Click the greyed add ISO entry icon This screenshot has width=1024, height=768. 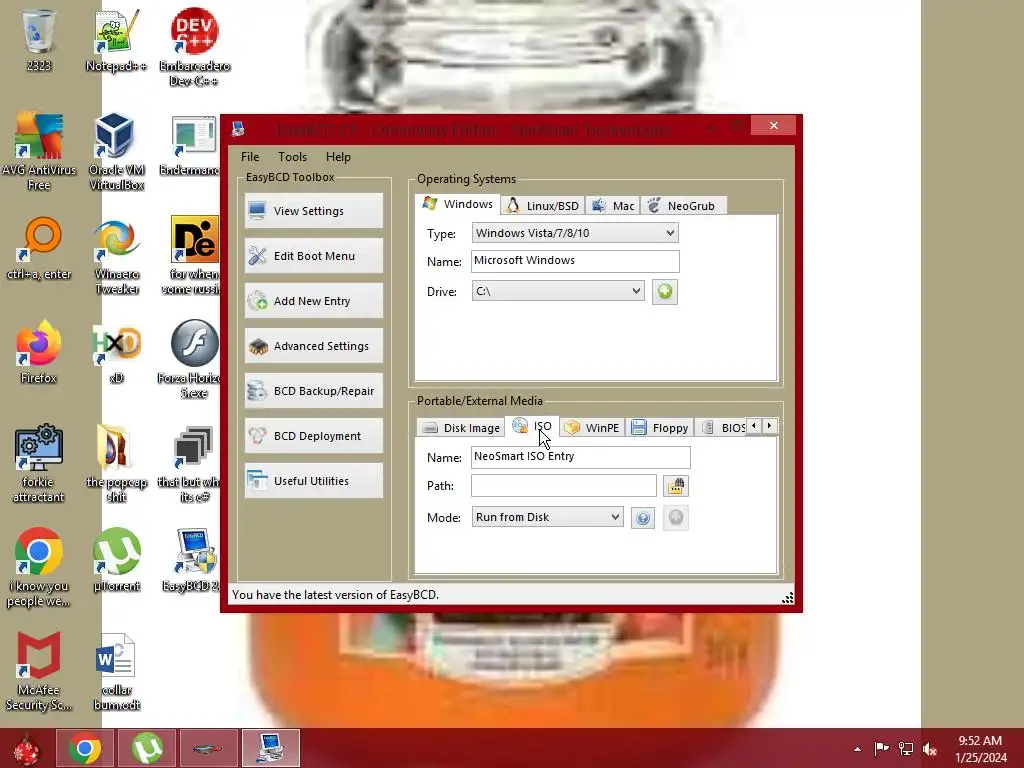point(676,518)
